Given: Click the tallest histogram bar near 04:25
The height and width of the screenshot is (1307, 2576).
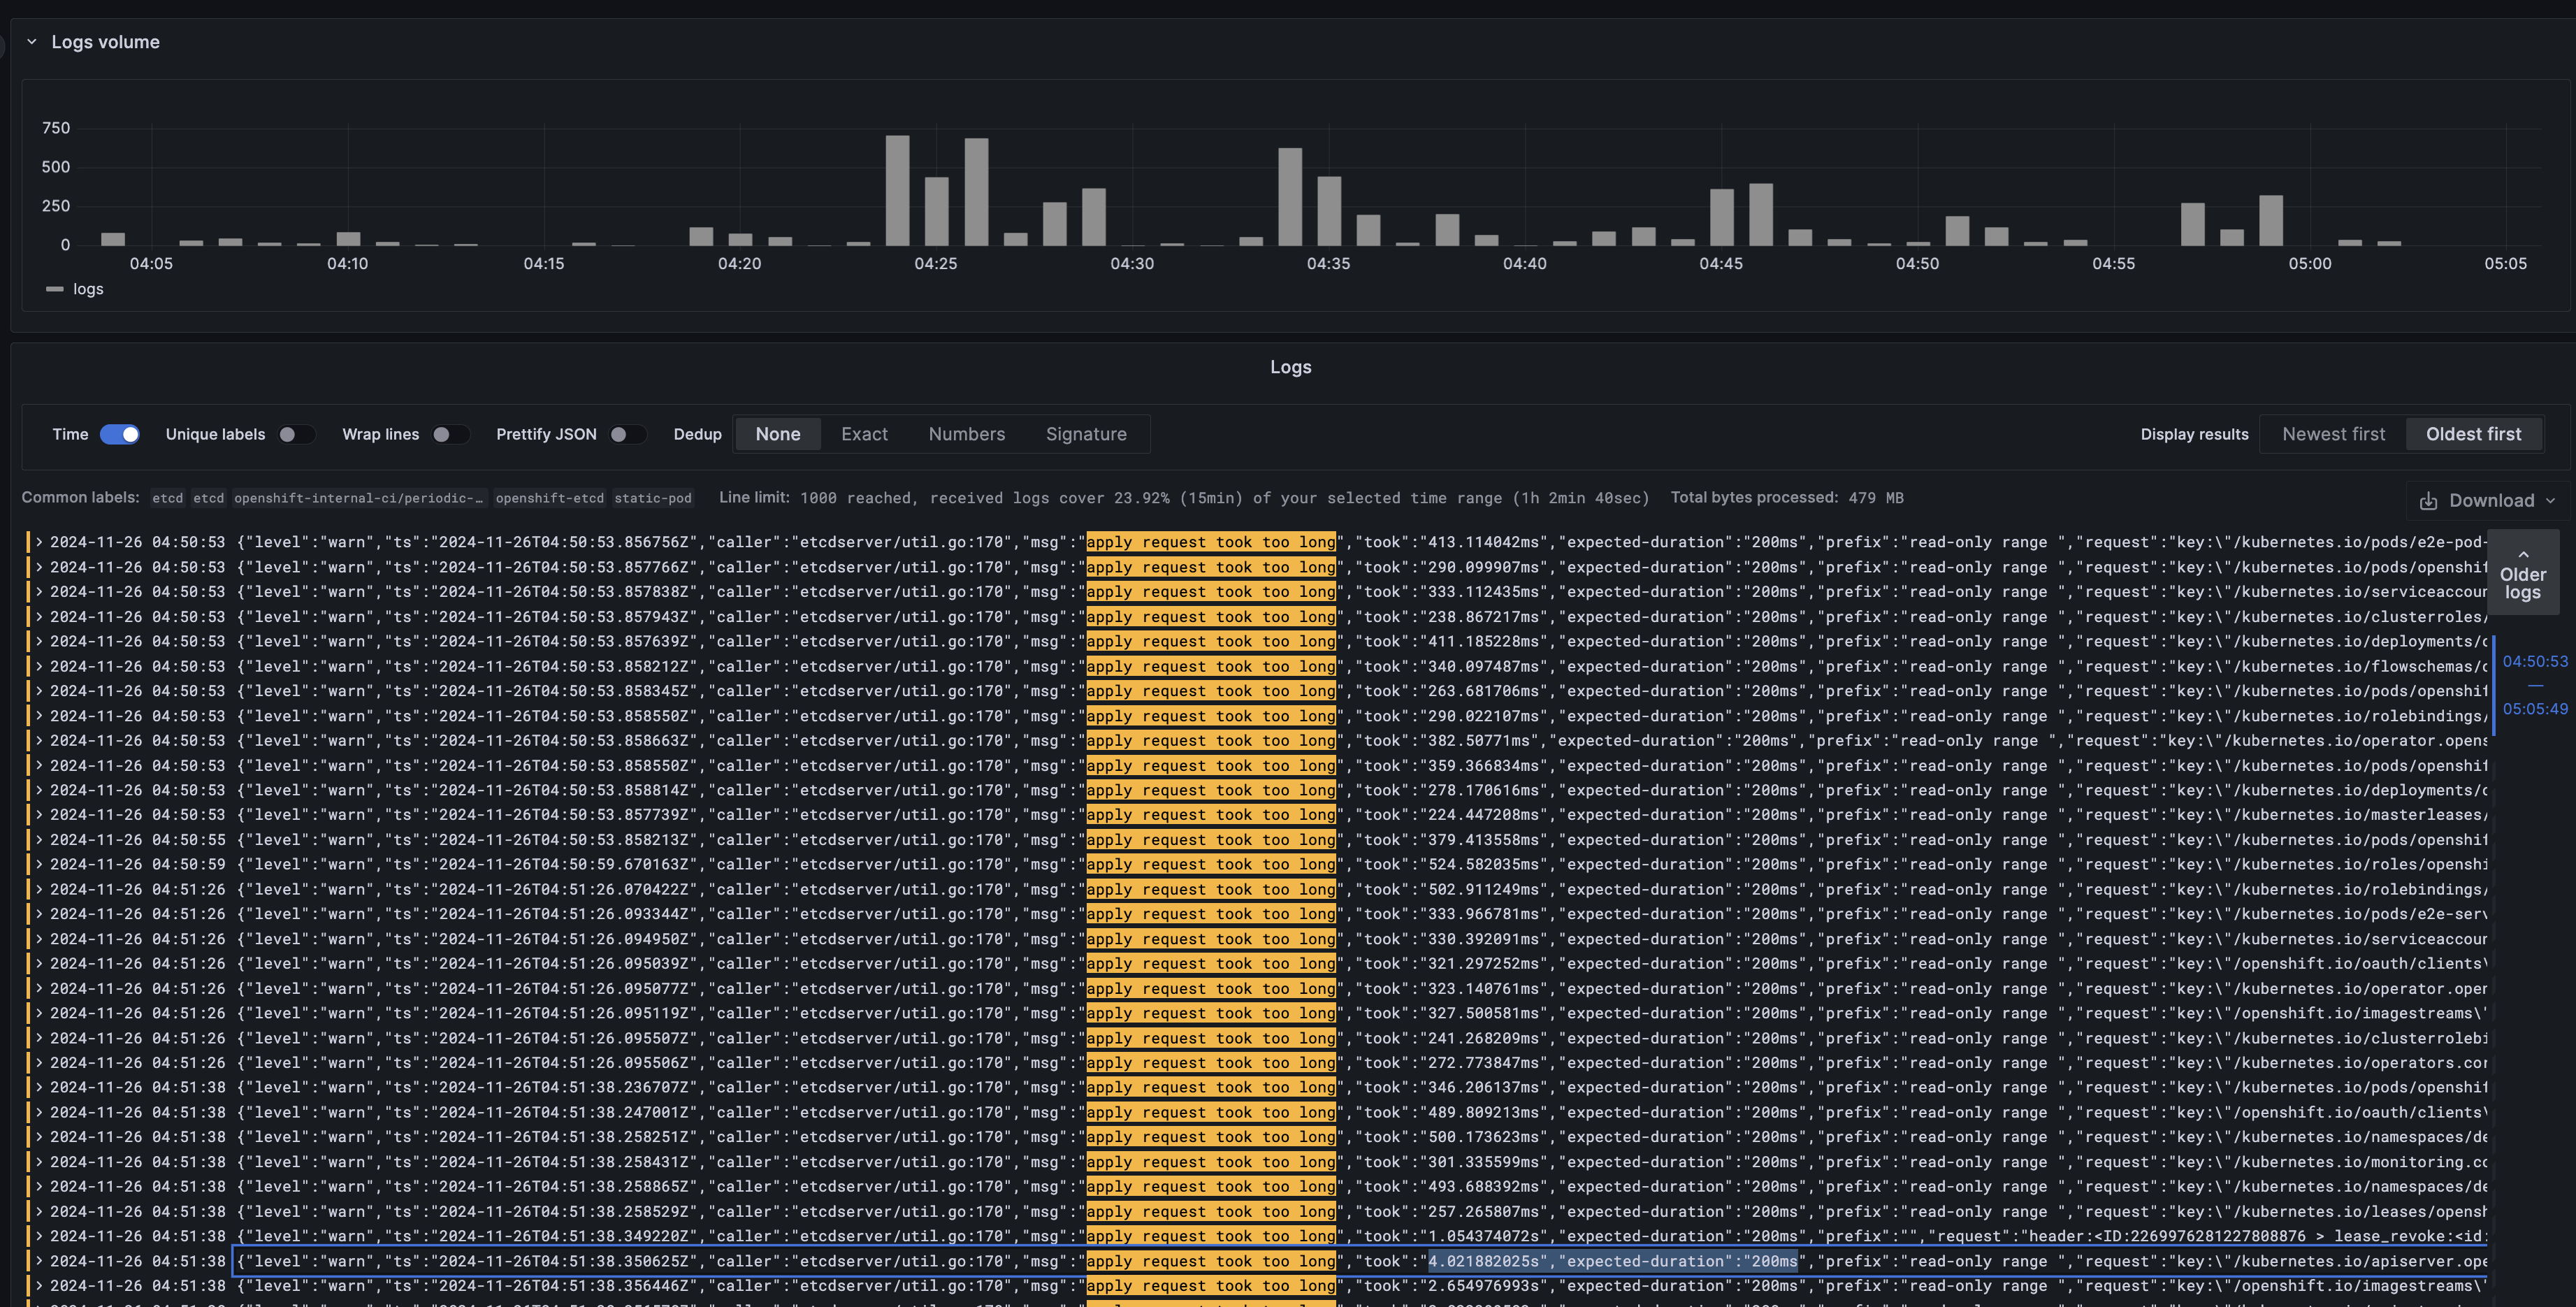Looking at the screenshot, I should point(897,190).
